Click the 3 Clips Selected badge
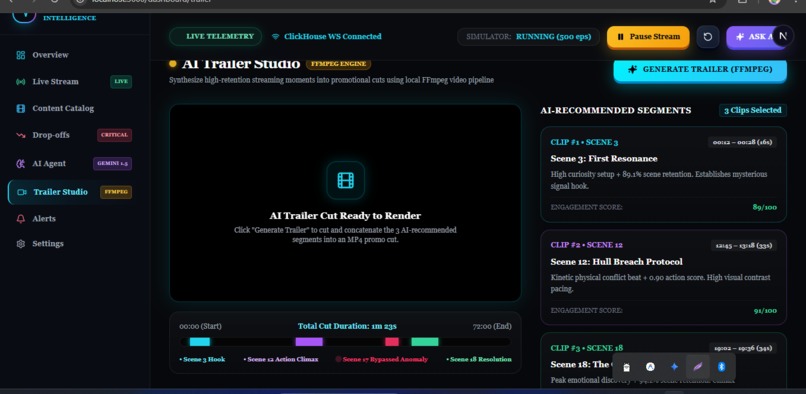Viewport: 806px width, 394px height. (x=753, y=110)
